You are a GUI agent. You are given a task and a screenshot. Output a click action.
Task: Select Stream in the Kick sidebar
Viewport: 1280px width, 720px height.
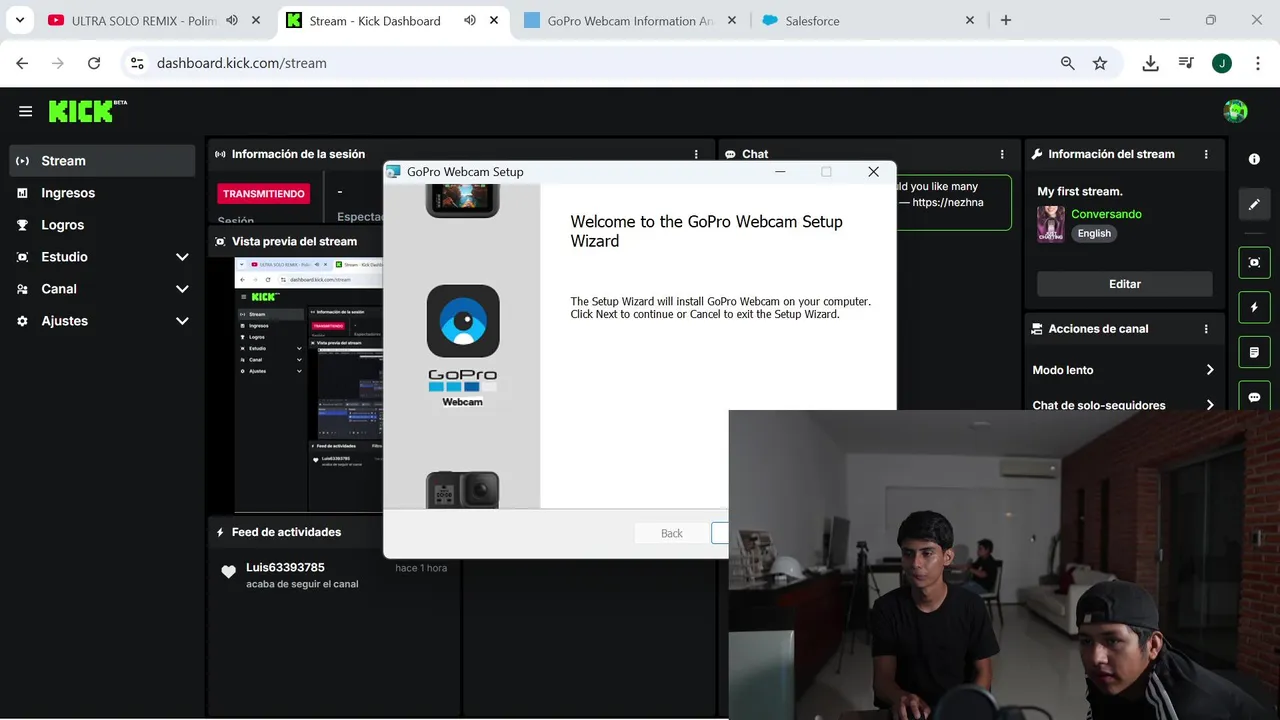102,161
